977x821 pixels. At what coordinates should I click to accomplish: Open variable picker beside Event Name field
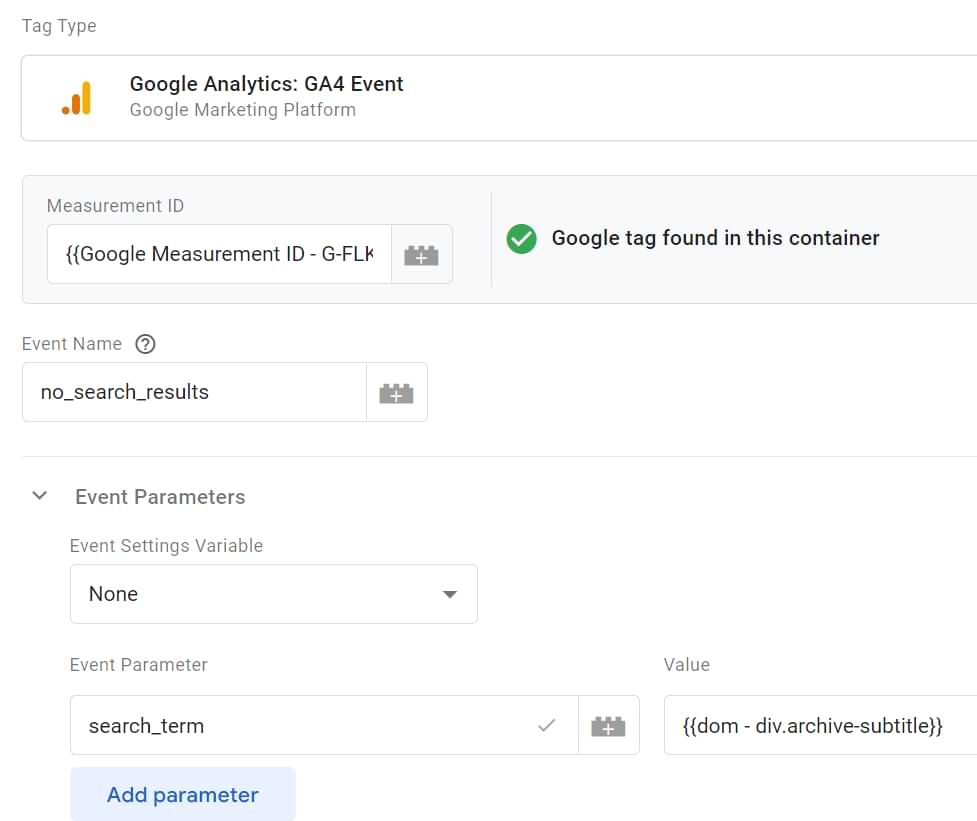[x=396, y=392]
